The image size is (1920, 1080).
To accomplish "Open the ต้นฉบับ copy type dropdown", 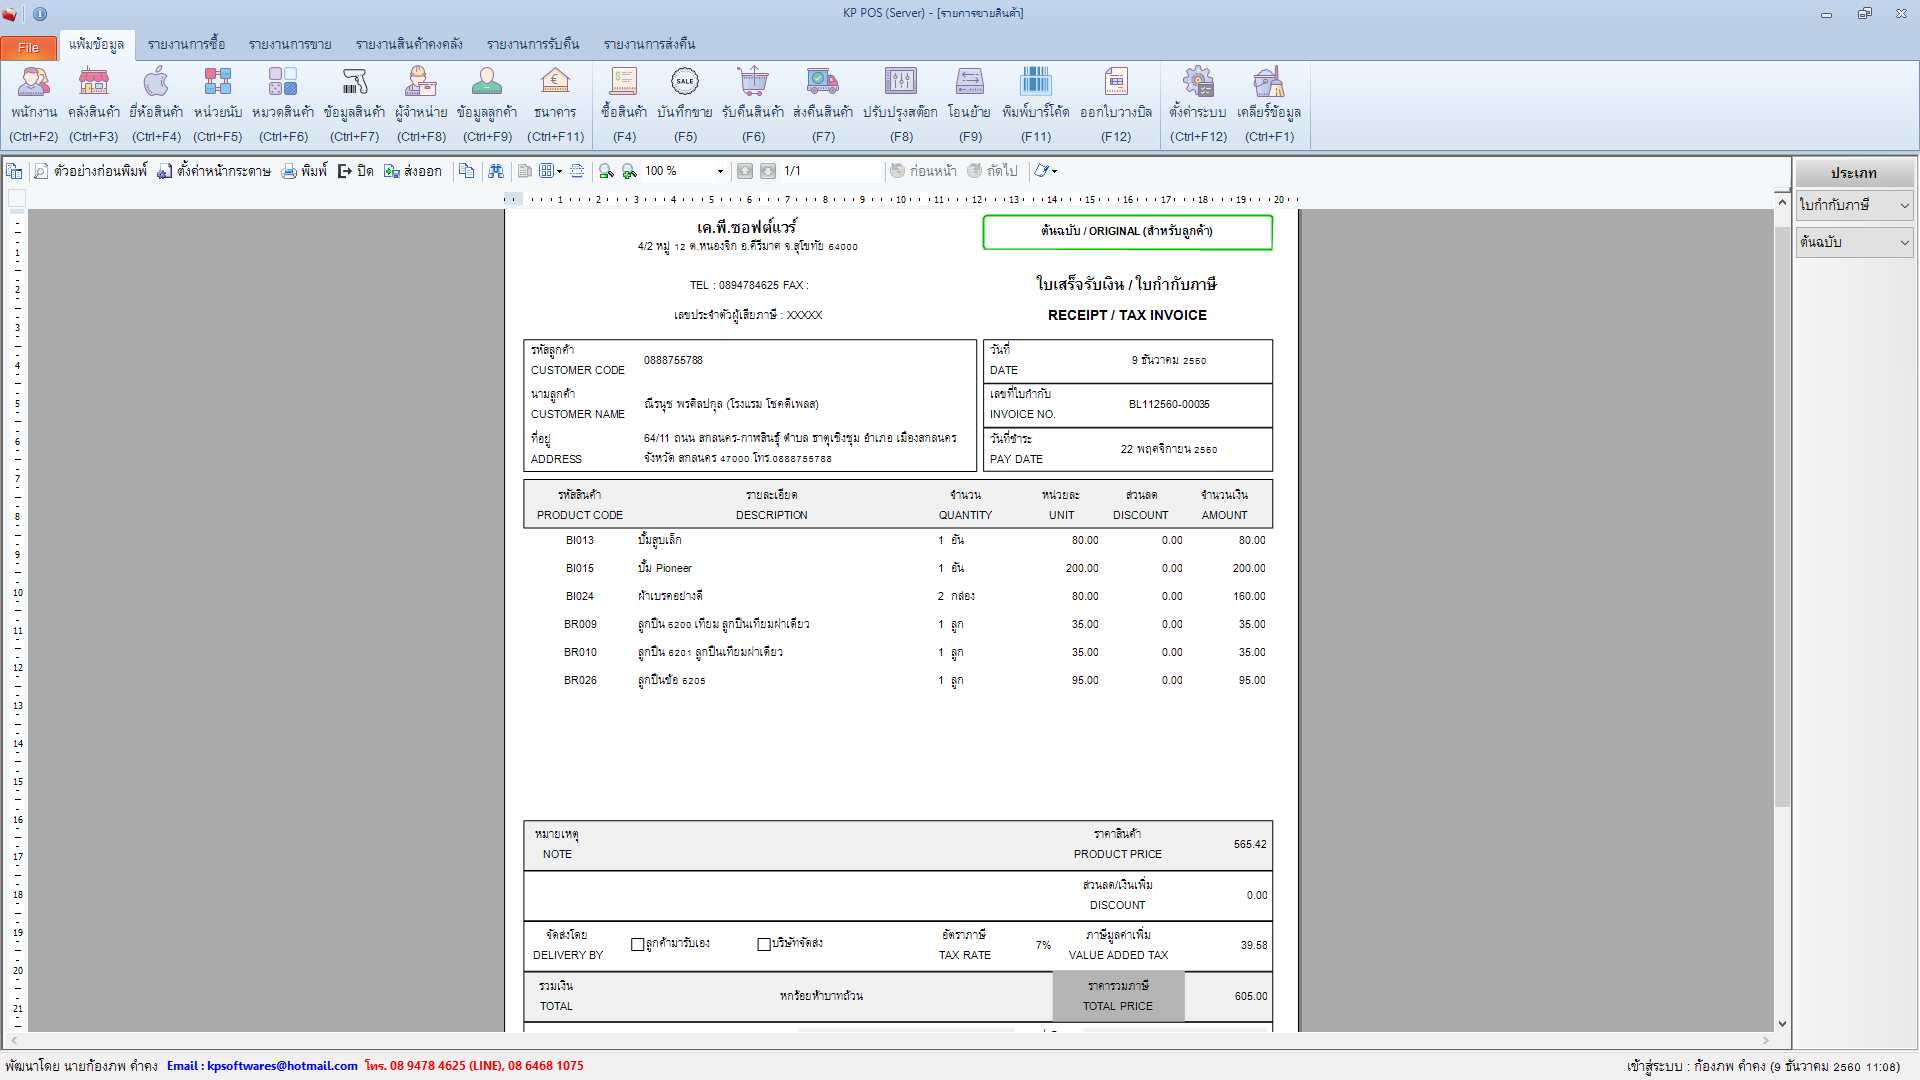I will tap(1855, 242).
